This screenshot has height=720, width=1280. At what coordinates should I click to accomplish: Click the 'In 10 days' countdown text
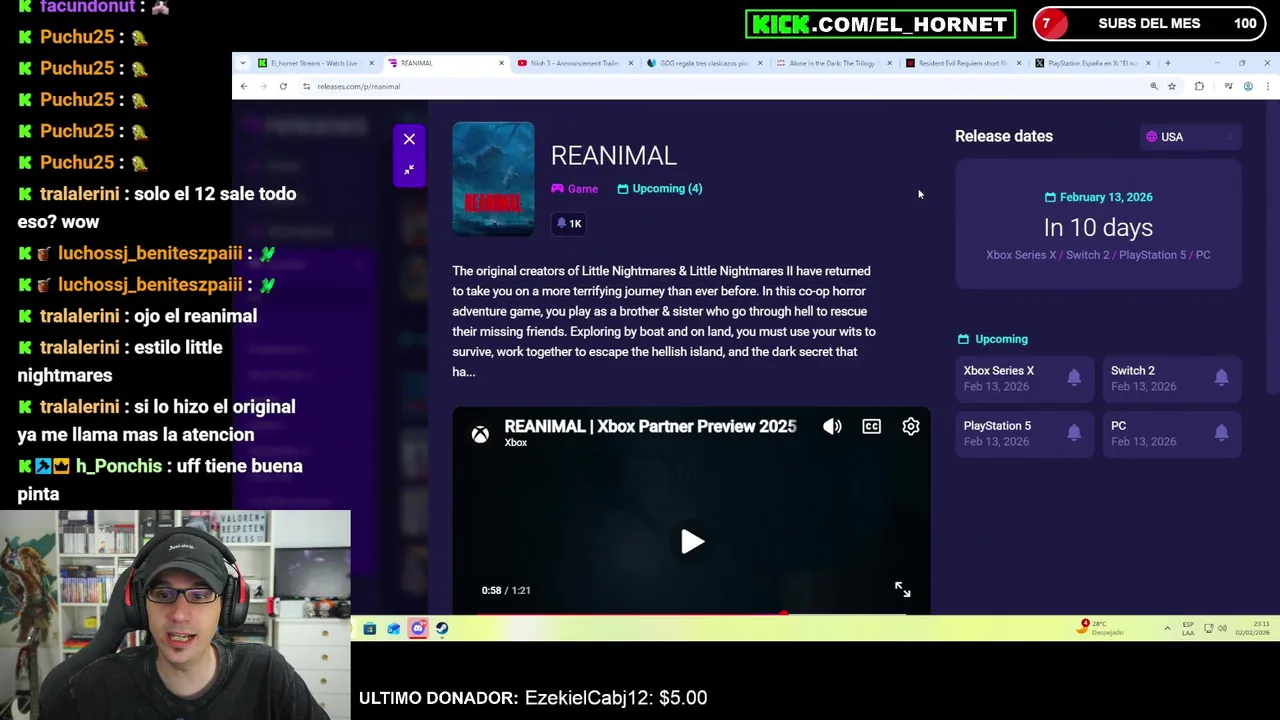pyautogui.click(x=1098, y=228)
